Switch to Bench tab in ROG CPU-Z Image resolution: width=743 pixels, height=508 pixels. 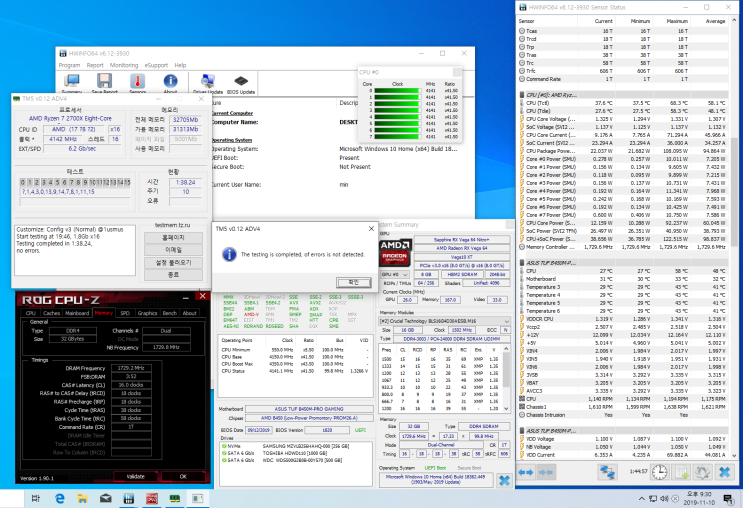tap(170, 313)
